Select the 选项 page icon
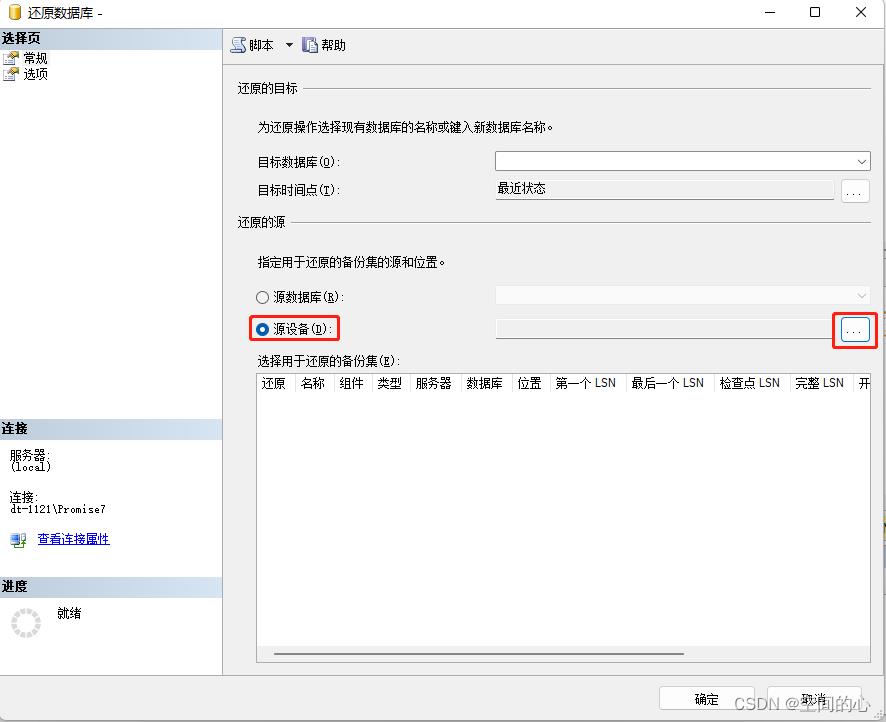The image size is (886, 722). click(11, 73)
